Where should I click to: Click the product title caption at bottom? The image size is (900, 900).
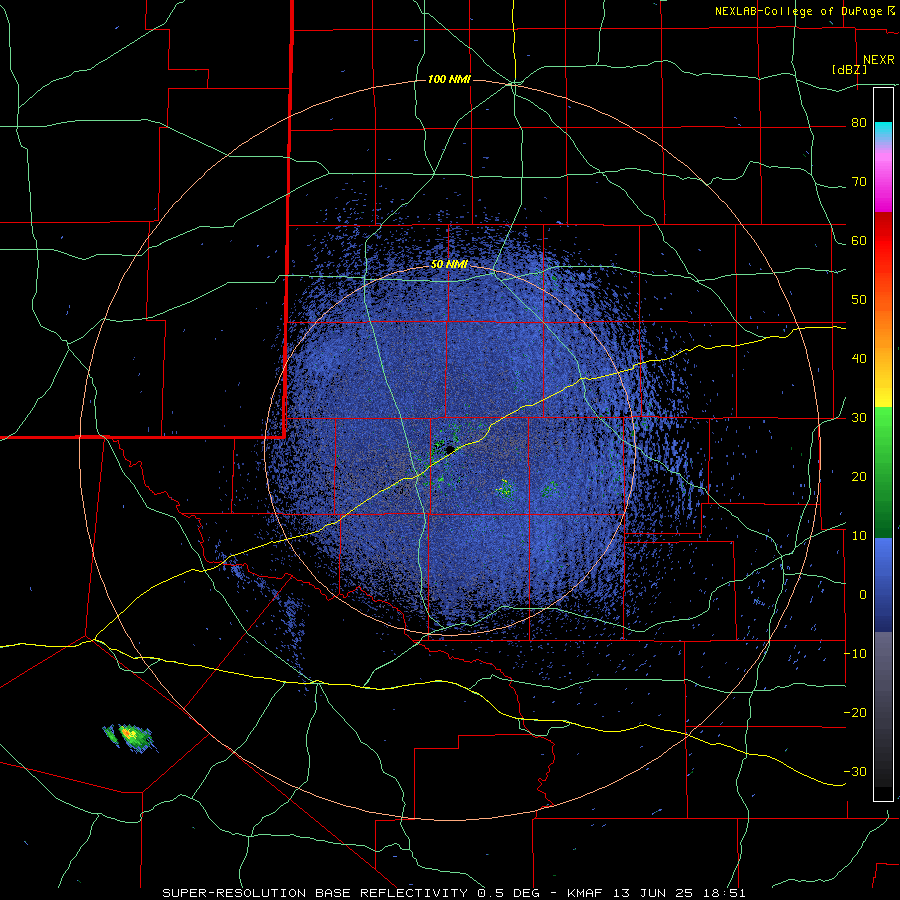(454, 893)
